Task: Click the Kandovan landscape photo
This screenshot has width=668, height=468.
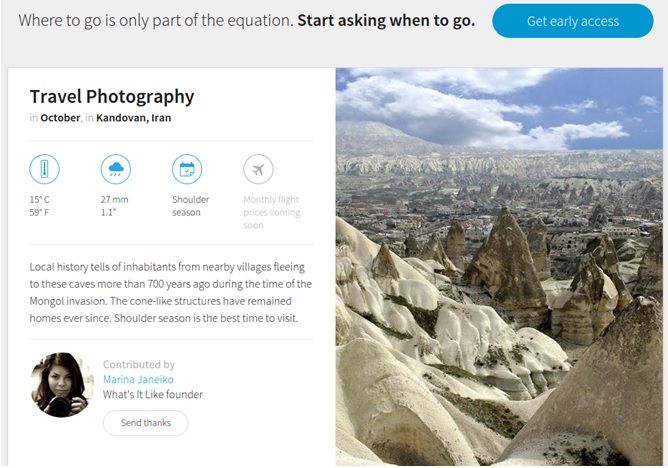Action: point(500,266)
